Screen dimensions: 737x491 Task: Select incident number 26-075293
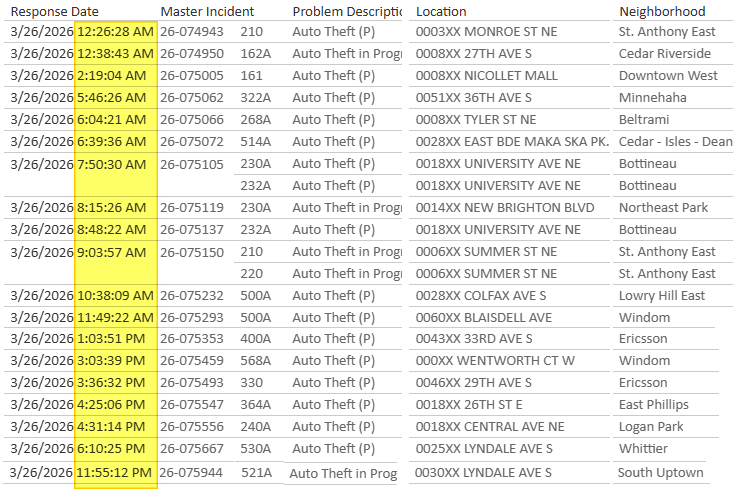[x=192, y=318]
